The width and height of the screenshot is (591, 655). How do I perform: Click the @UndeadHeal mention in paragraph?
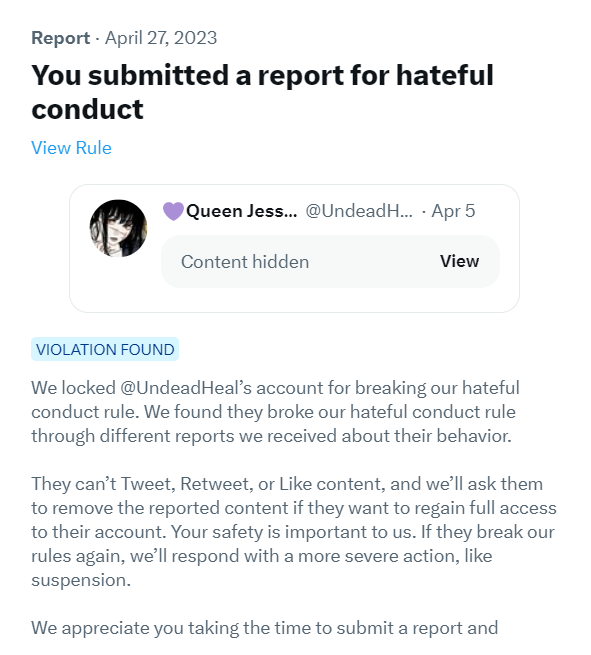(186, 388)
